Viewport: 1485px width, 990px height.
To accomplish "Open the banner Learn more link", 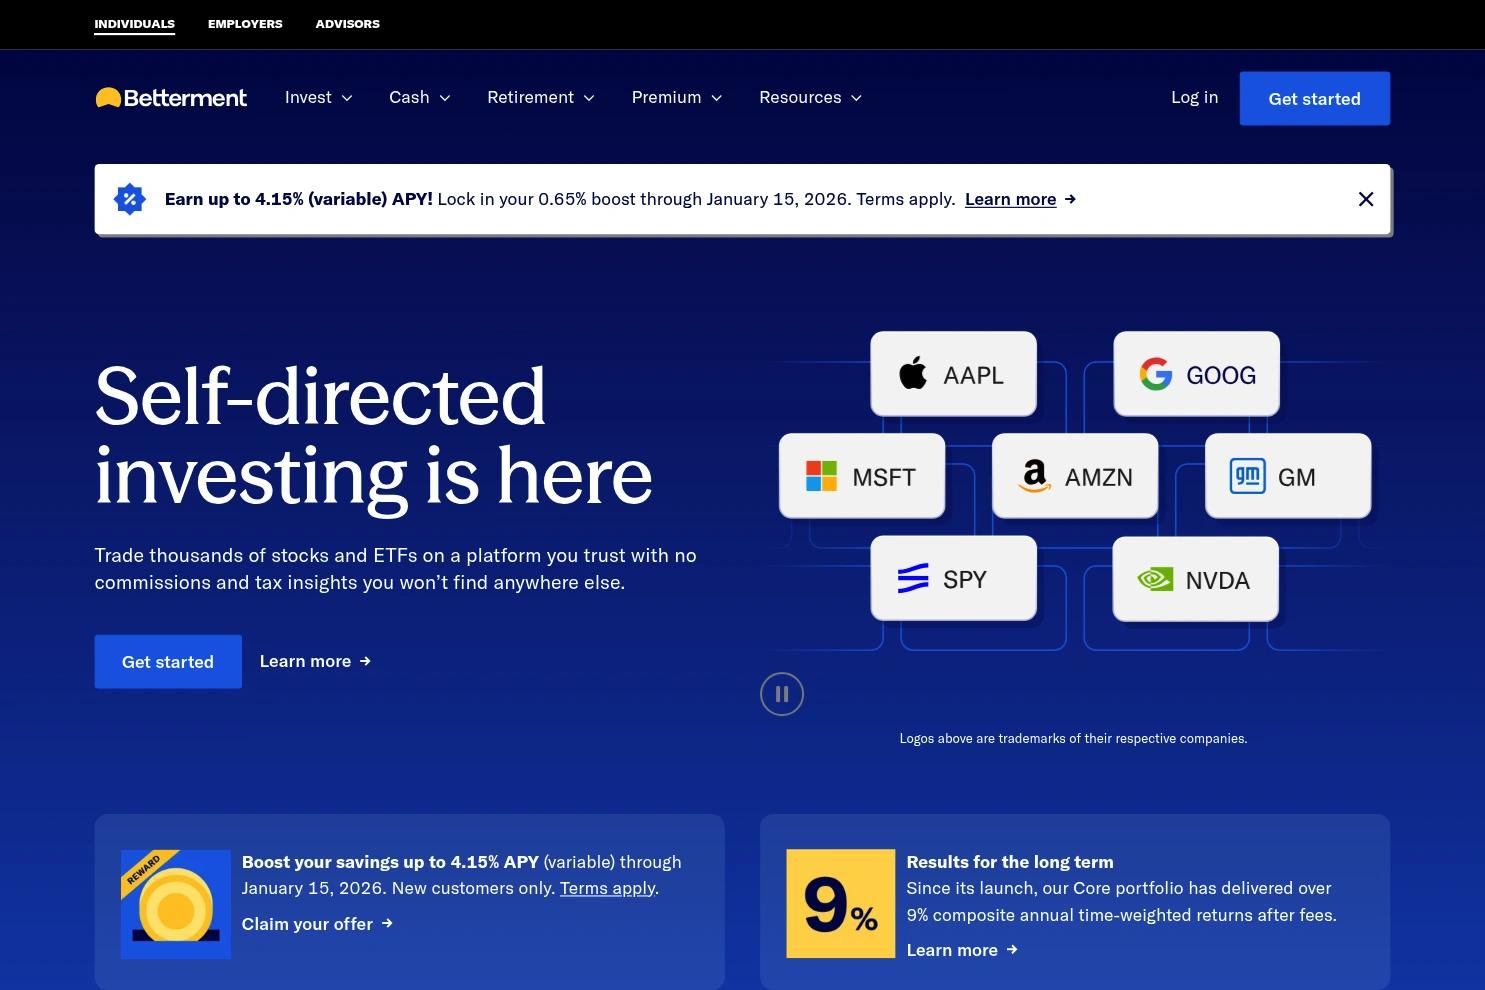I will pos(1010,199).
